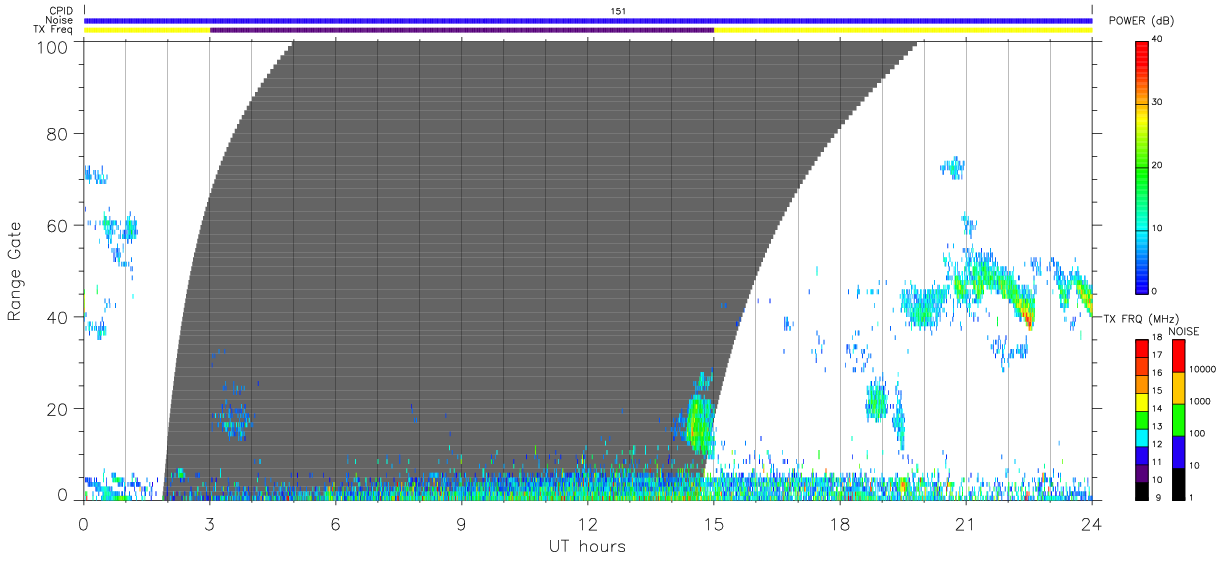This screenshot has width=1228, height=567.
Task: Click the CPID value "151"
Action: tap(618, 10)
